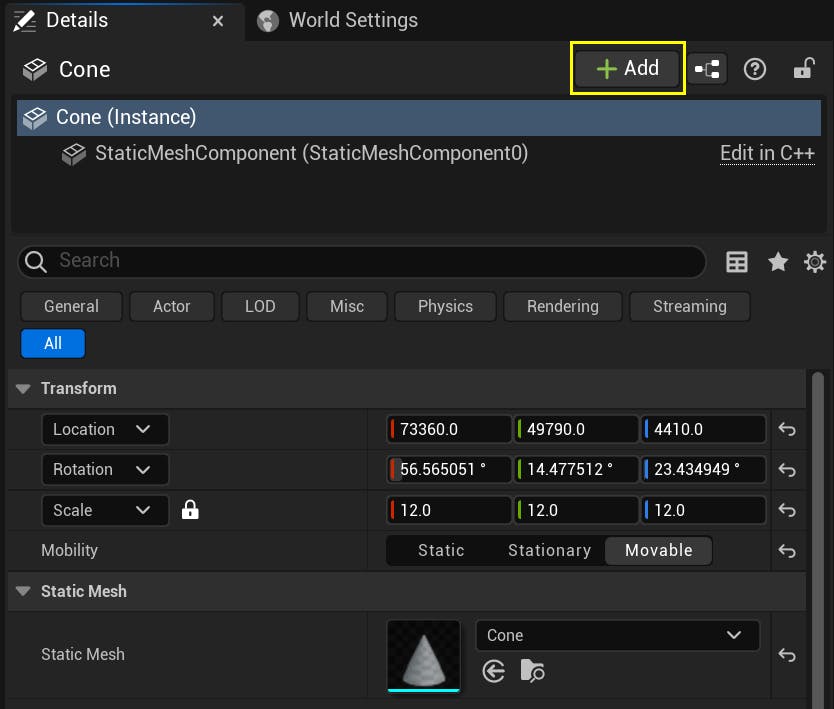
Task: Filter properties with the Physics category
Action: [444, 306]
